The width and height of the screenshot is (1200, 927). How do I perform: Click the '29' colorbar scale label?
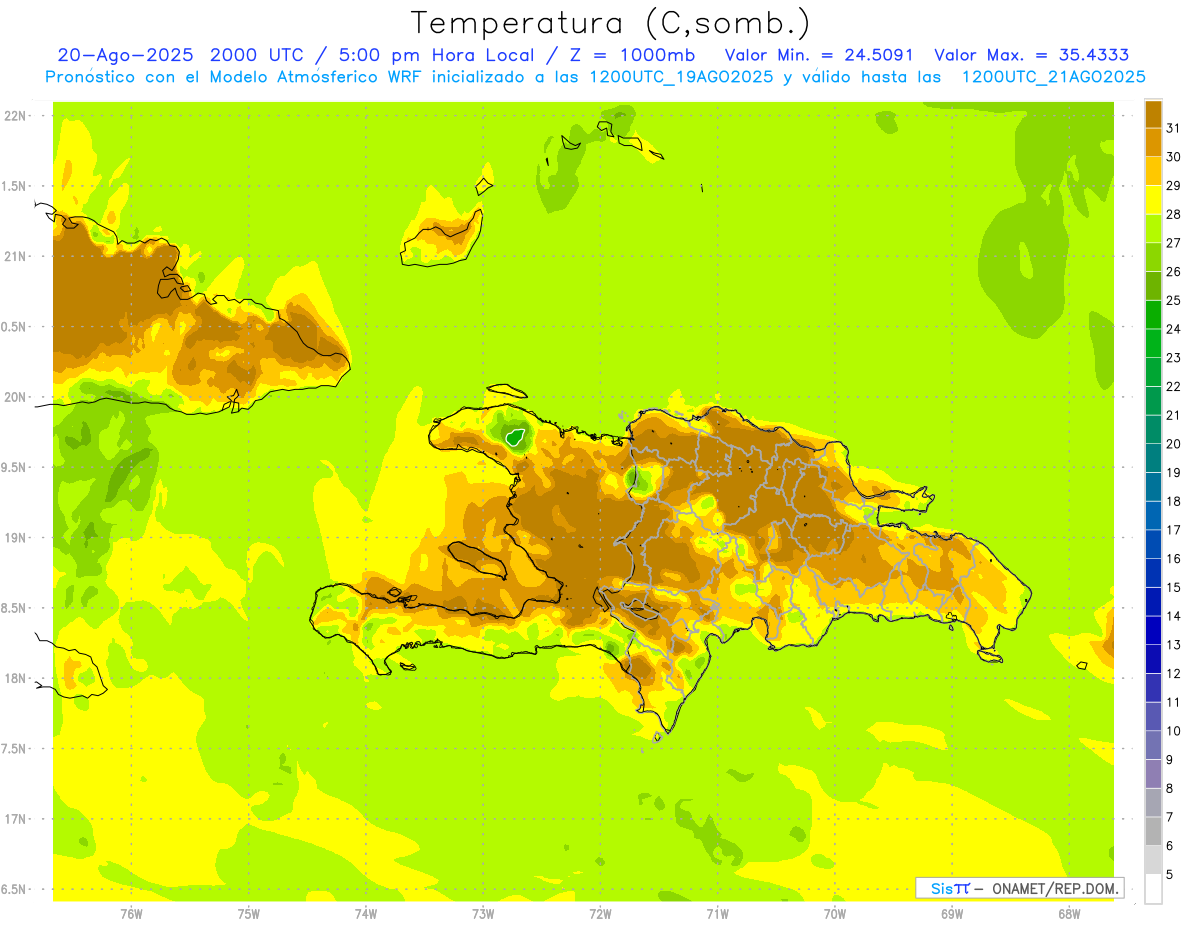(1173, 186)
